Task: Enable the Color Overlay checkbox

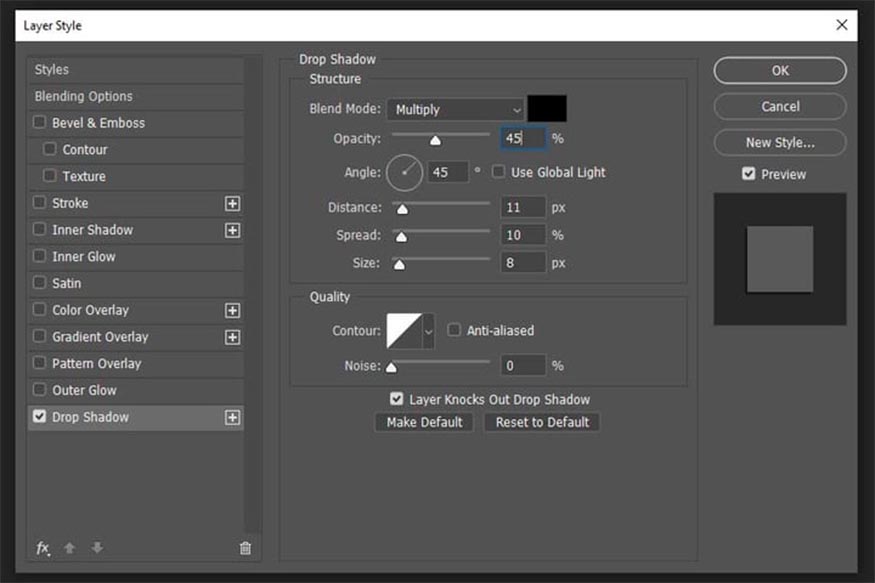Action: click(39, 310)
